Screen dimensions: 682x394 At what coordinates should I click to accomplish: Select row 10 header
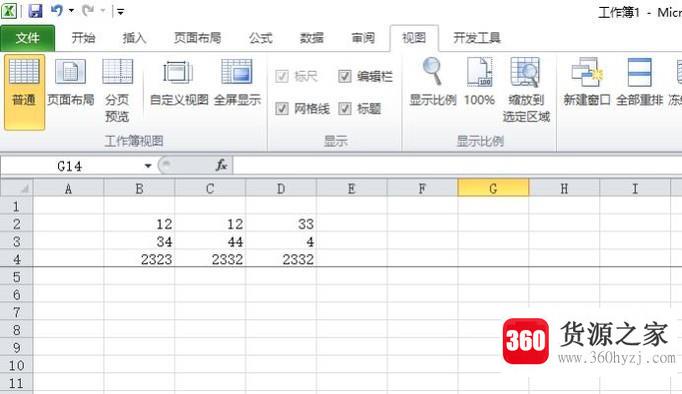point(17,365)
